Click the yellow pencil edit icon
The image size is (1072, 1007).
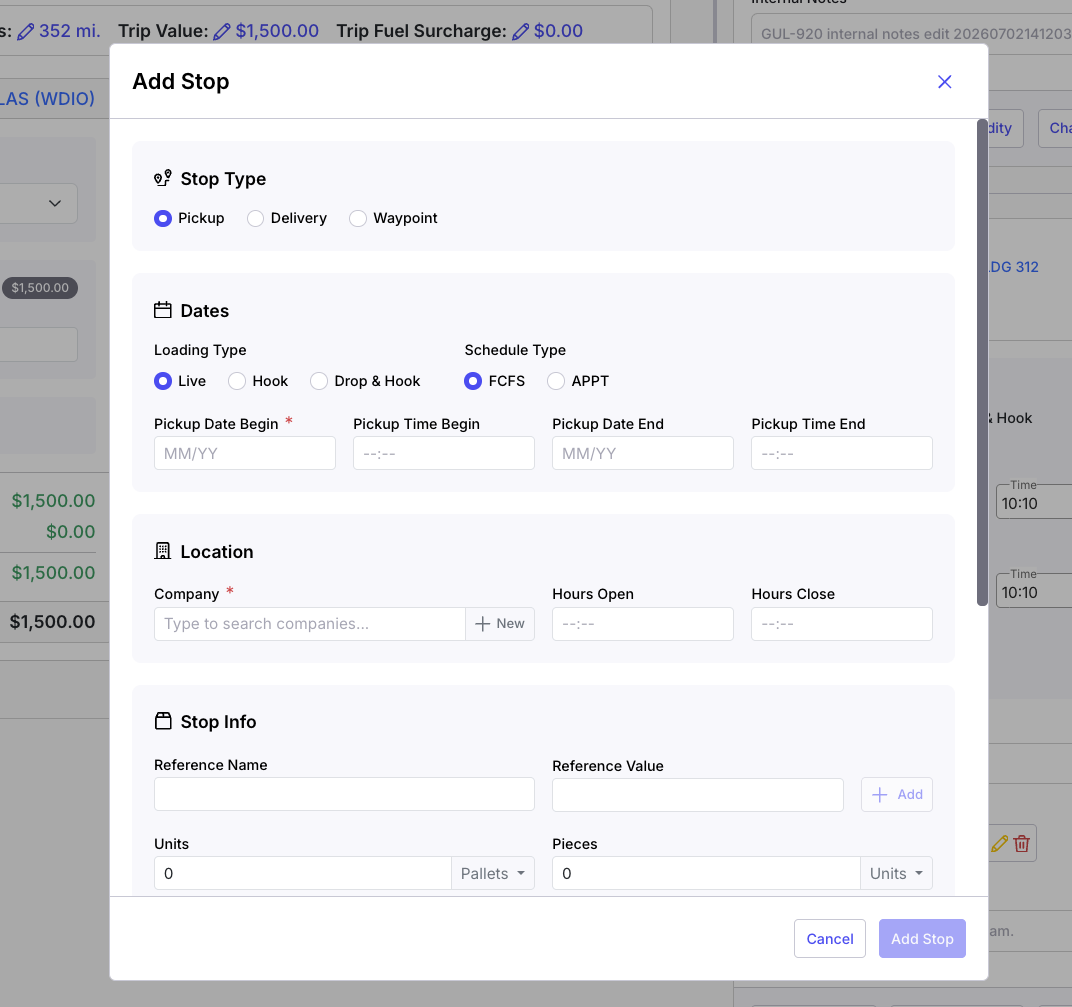1000,844
